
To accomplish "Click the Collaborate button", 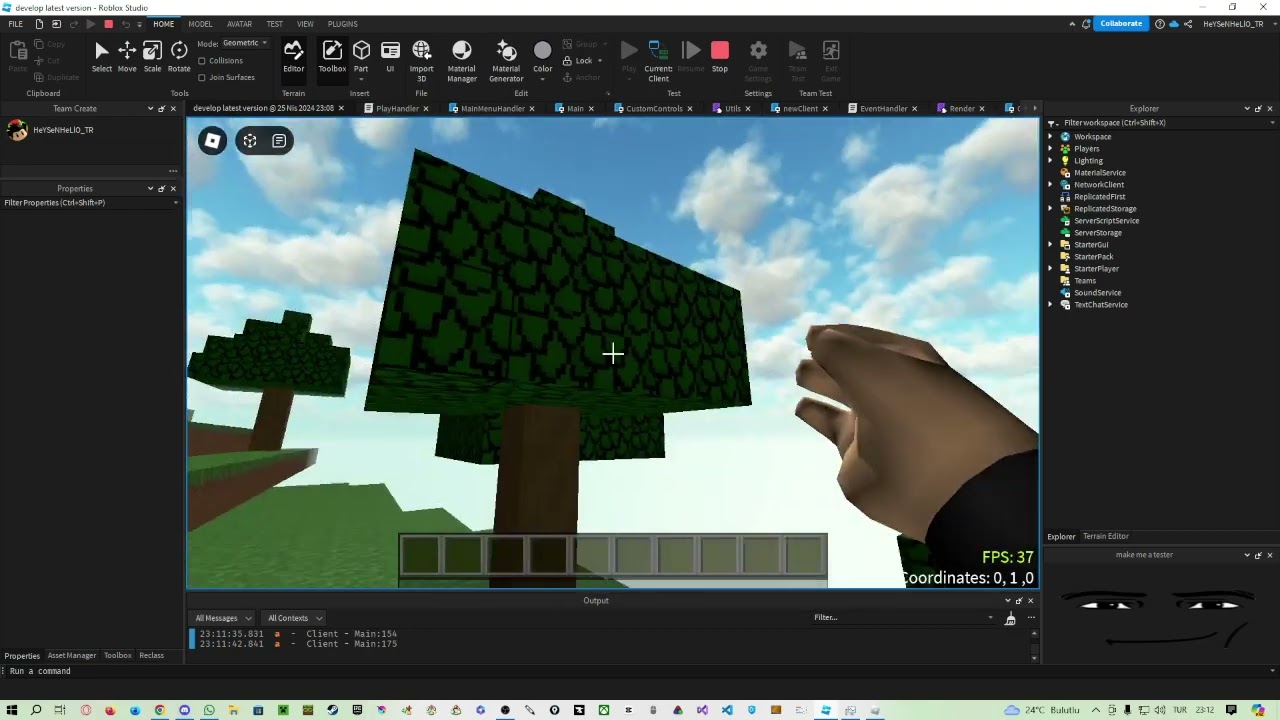I will [1121, 24].
